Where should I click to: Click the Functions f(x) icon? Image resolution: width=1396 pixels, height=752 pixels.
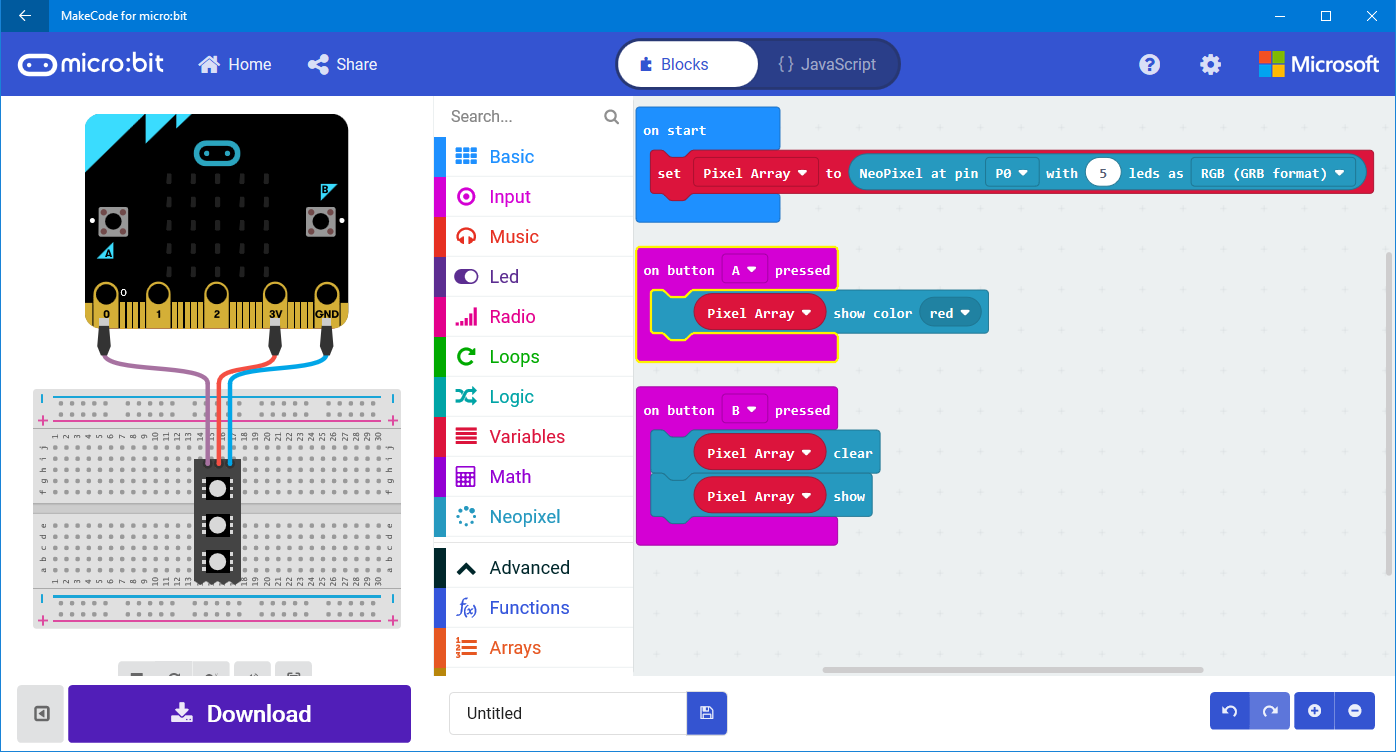coord(466,607)
